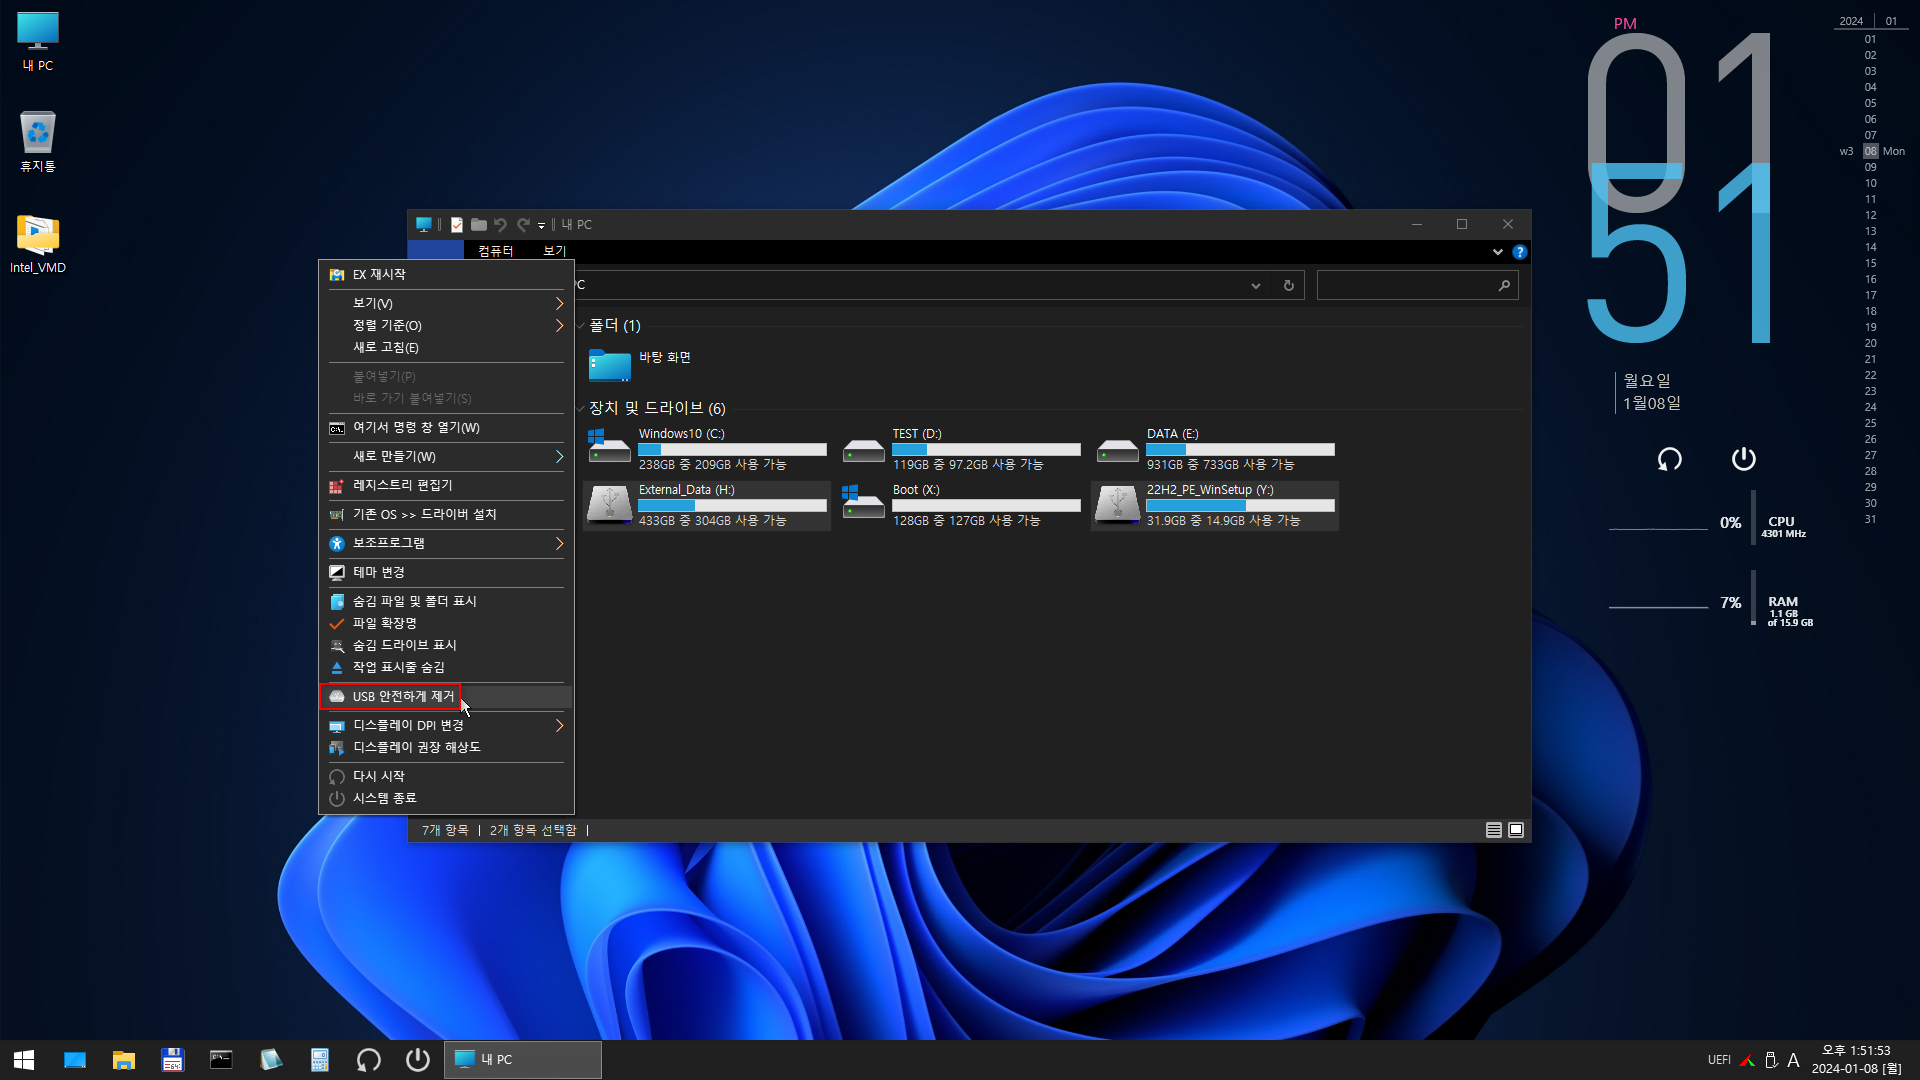Image resolution: width=1920 pixels, height=1080 pixels.
Task: Expand the ribbon with chevron arrow
Action: tap(1497, 252)
